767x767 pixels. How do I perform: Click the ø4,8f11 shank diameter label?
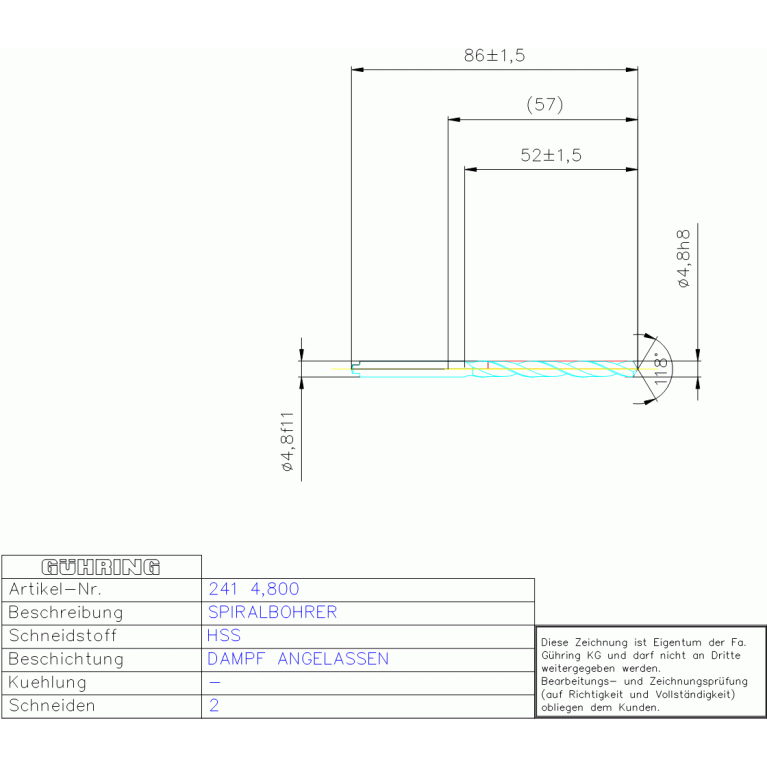[x=285, y=440]
